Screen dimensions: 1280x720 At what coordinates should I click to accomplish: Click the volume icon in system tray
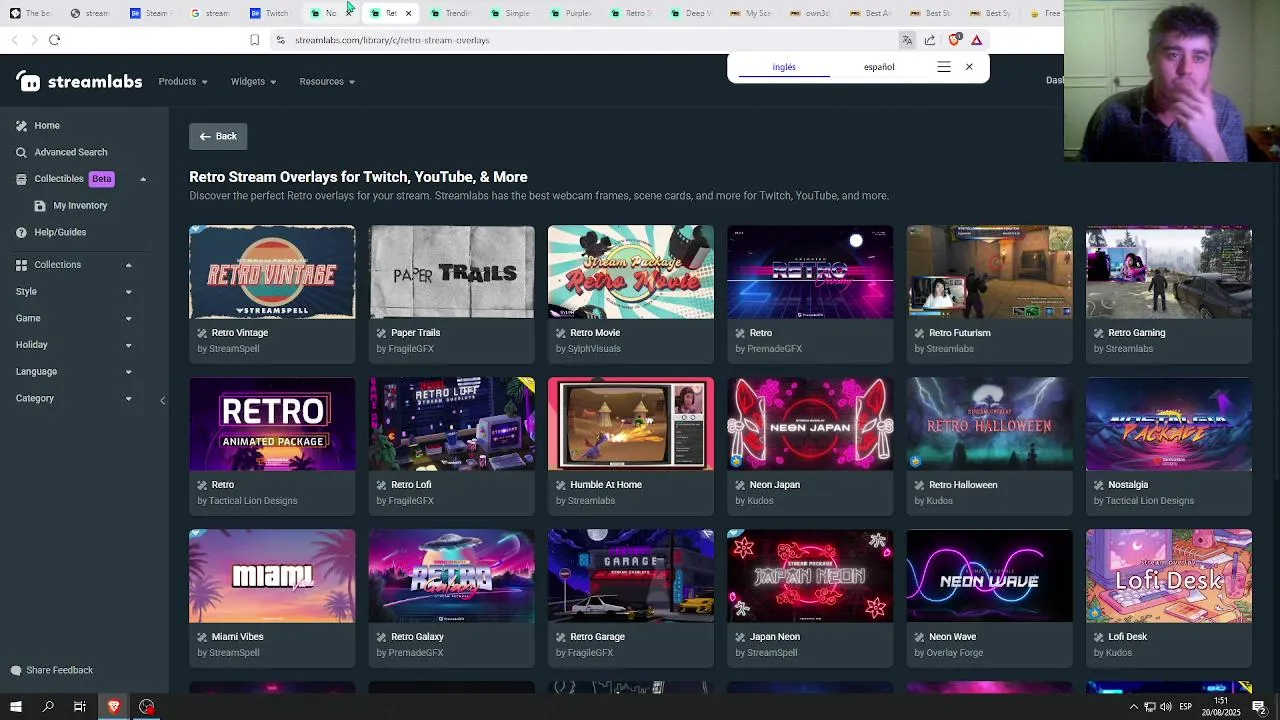click(1166, 707)
